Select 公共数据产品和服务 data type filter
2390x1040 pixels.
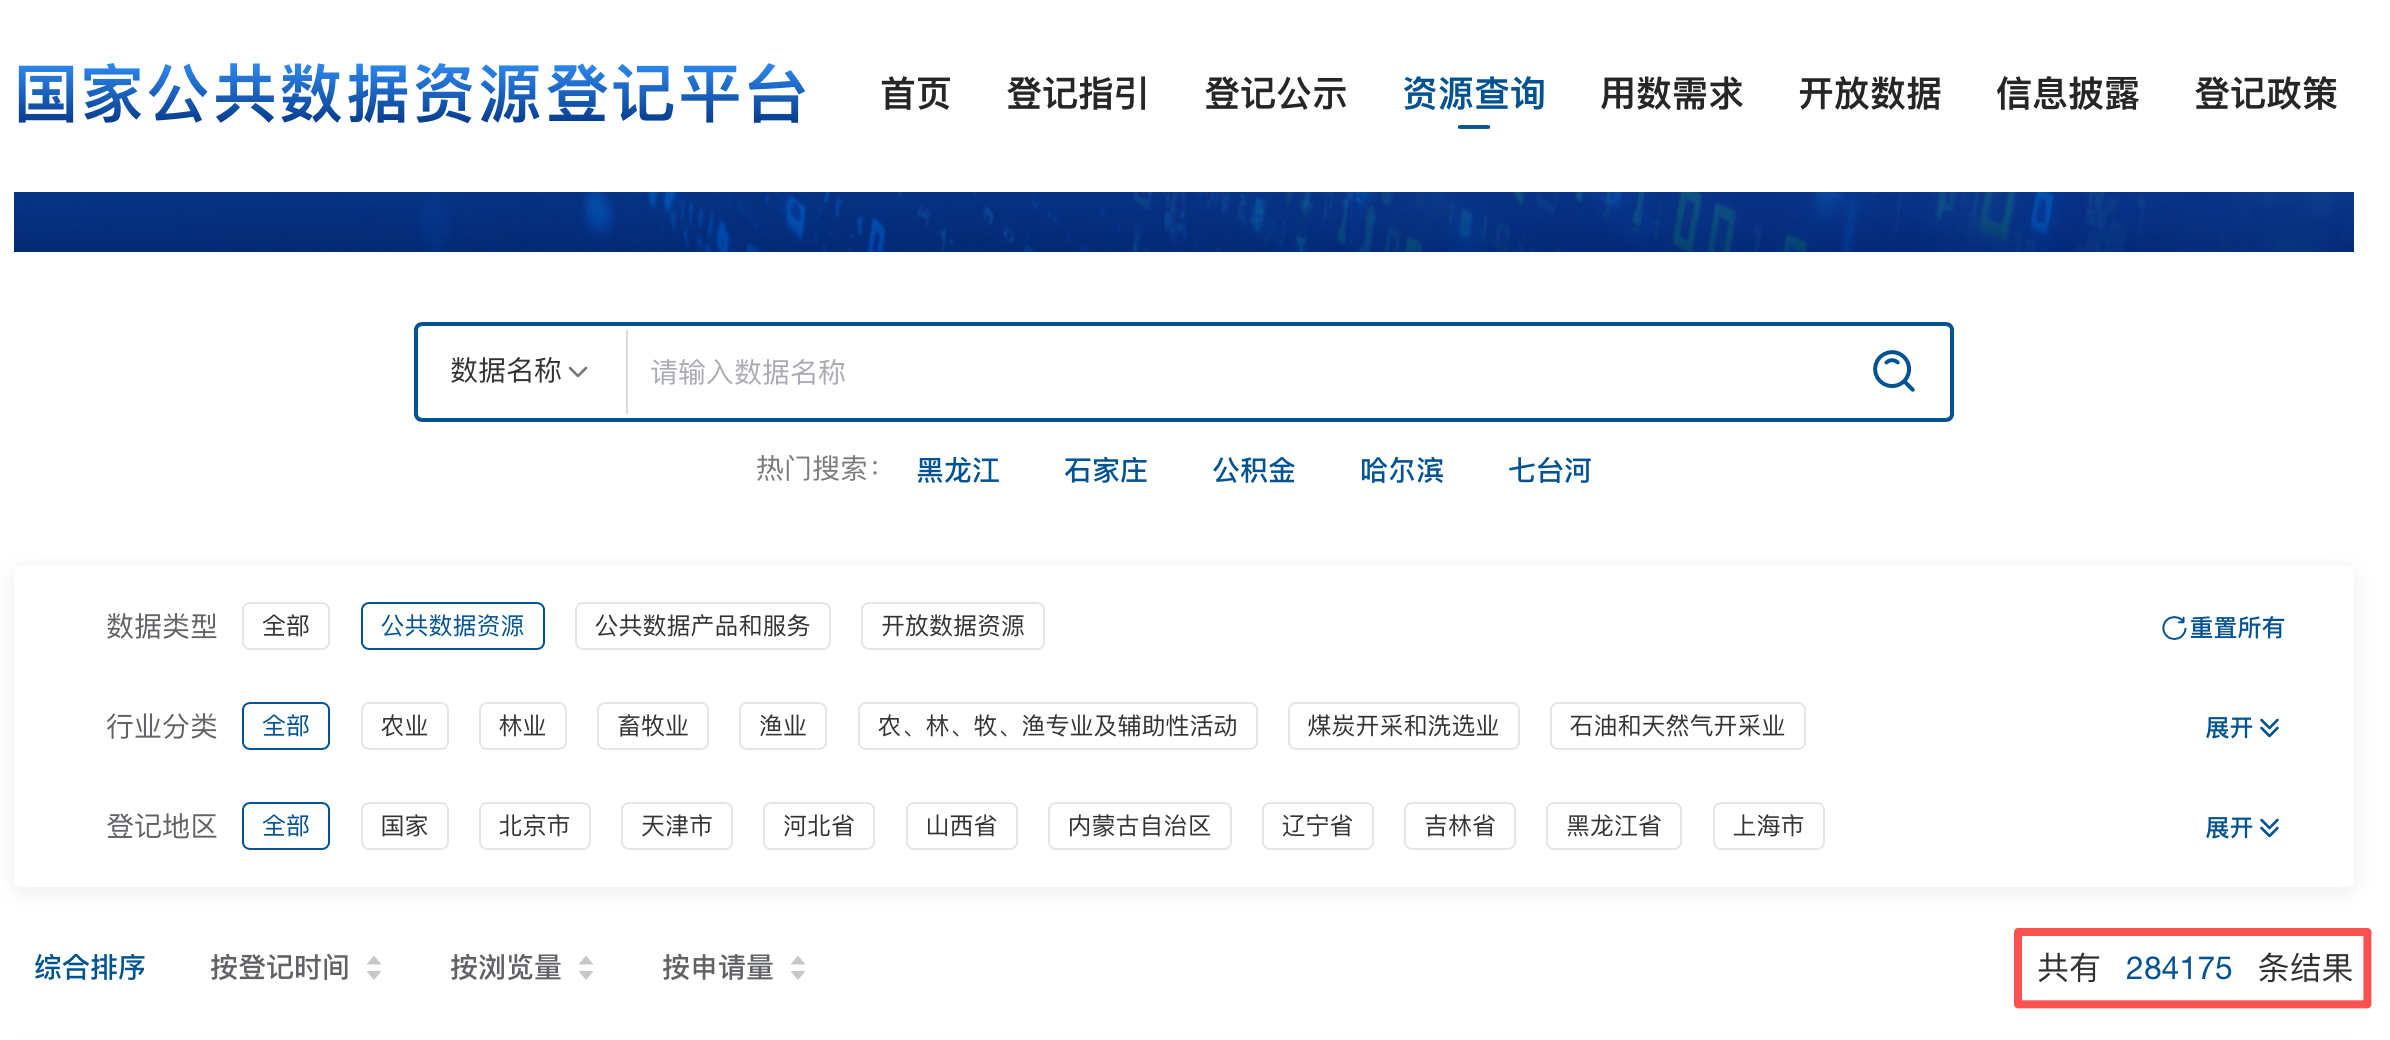coord(703,626)
